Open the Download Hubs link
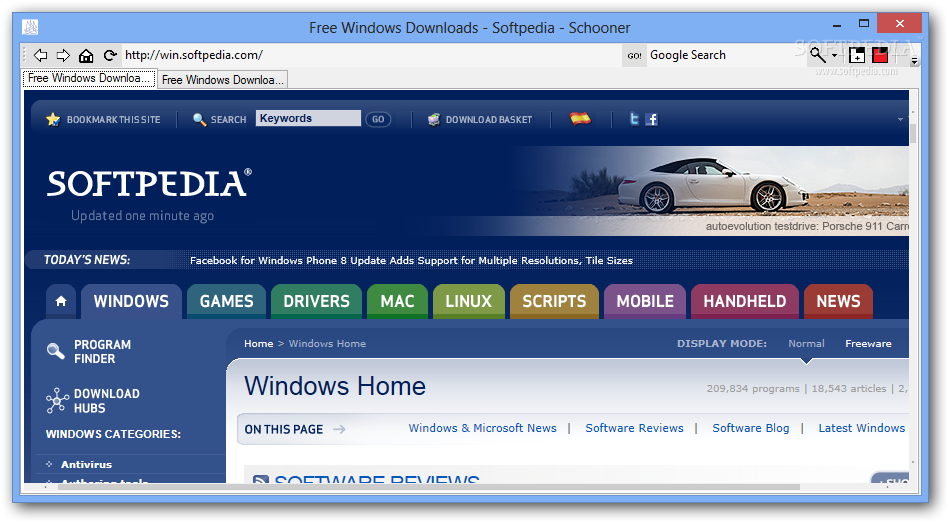This screenshot has height=523, width=949. click(107, 401)
